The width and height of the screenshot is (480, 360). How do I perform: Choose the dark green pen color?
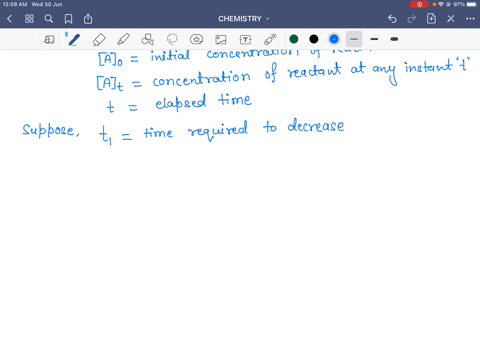pos(294,39)
